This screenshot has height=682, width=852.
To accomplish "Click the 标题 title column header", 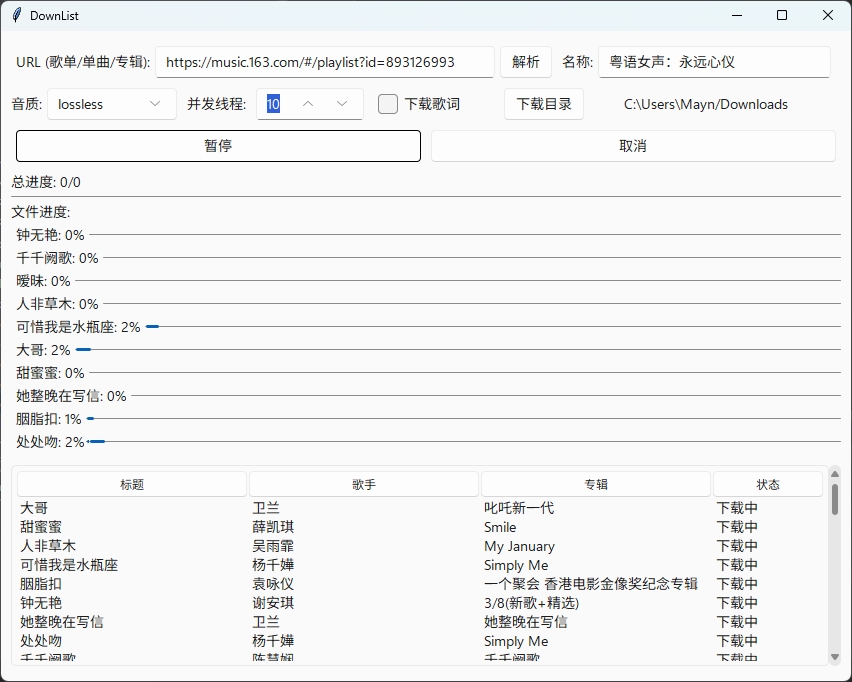I will point(131,484).
